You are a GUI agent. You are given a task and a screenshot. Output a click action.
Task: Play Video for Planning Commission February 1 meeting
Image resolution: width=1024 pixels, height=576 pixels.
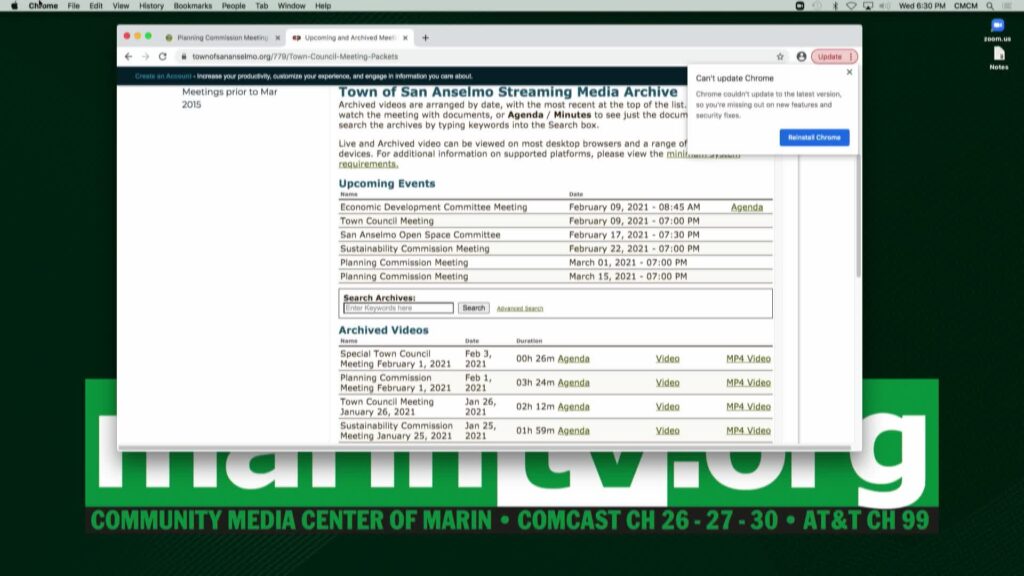point(667,383)
